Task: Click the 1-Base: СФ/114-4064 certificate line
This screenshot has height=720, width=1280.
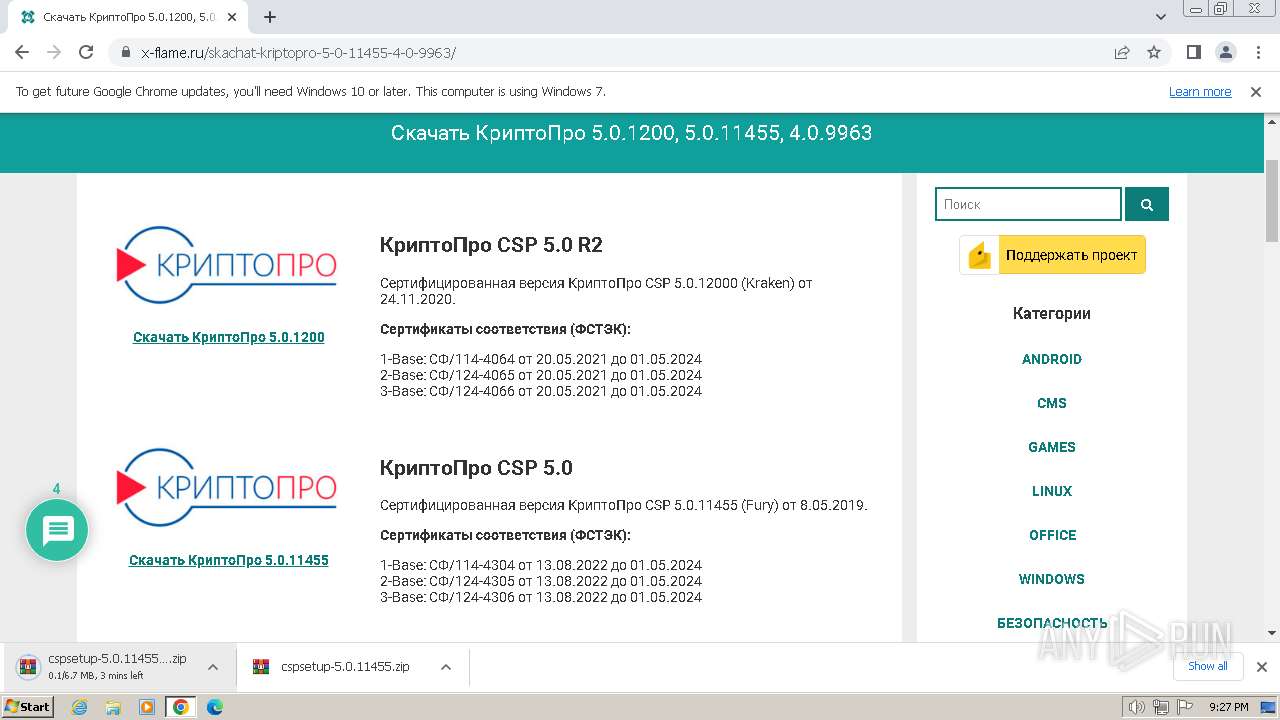Action: [x=541, y=359]
